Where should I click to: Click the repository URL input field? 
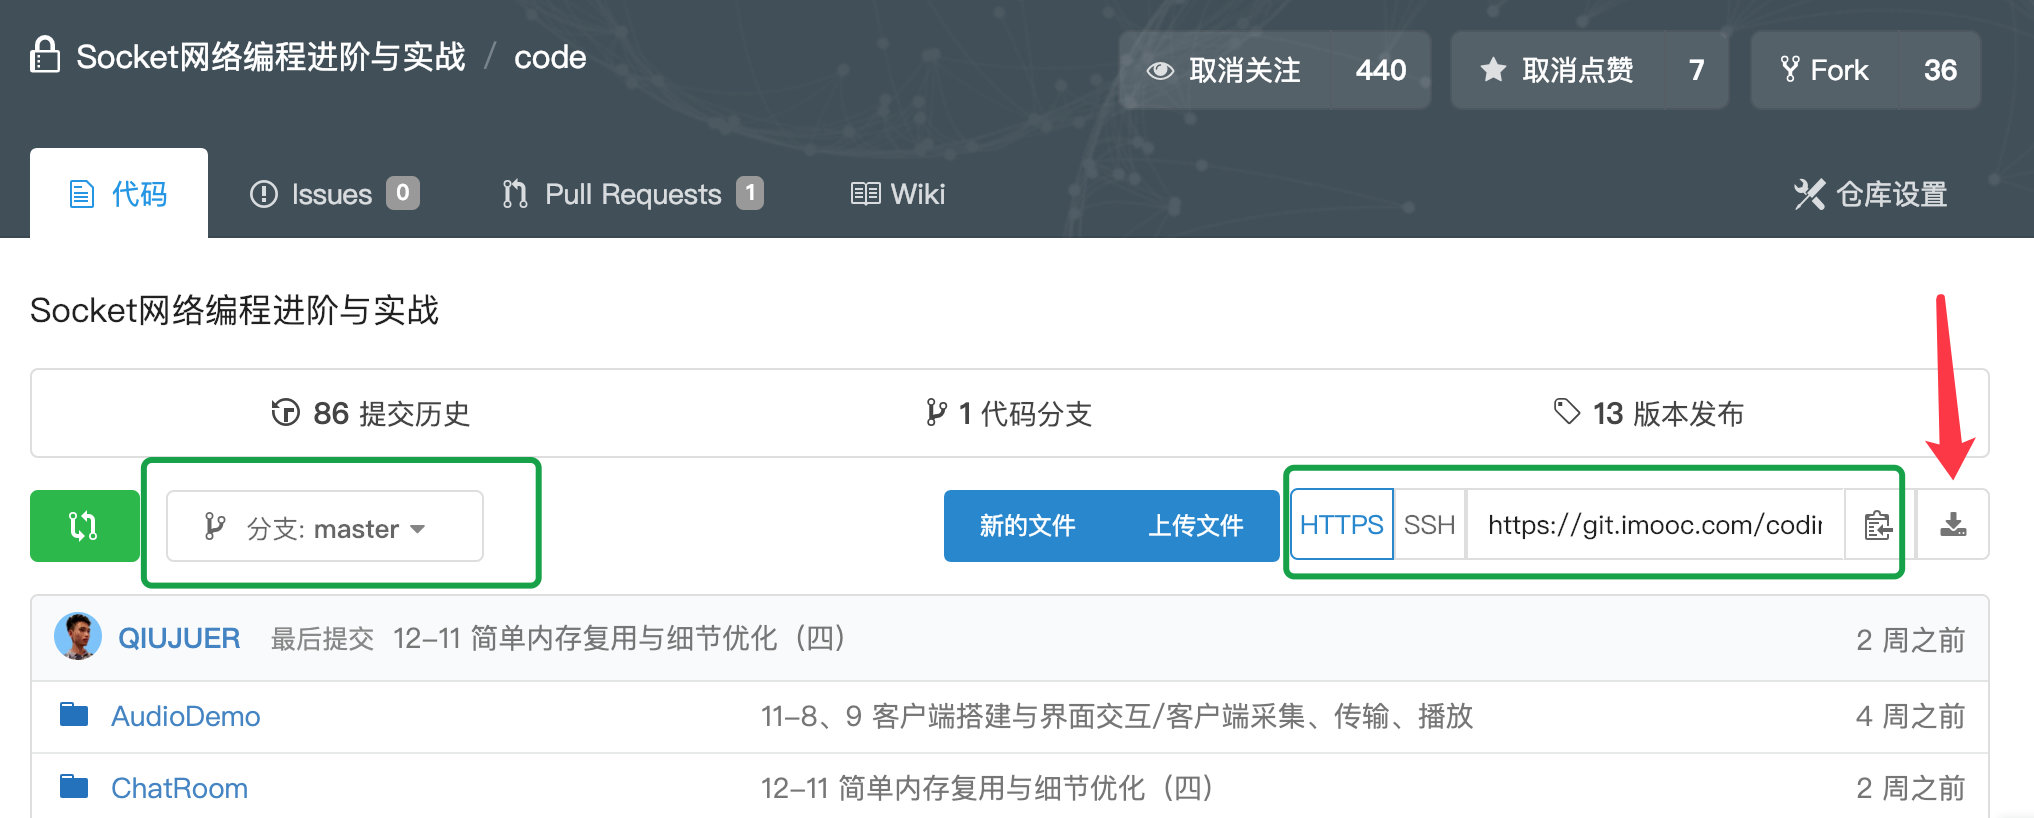(1655, 525)
